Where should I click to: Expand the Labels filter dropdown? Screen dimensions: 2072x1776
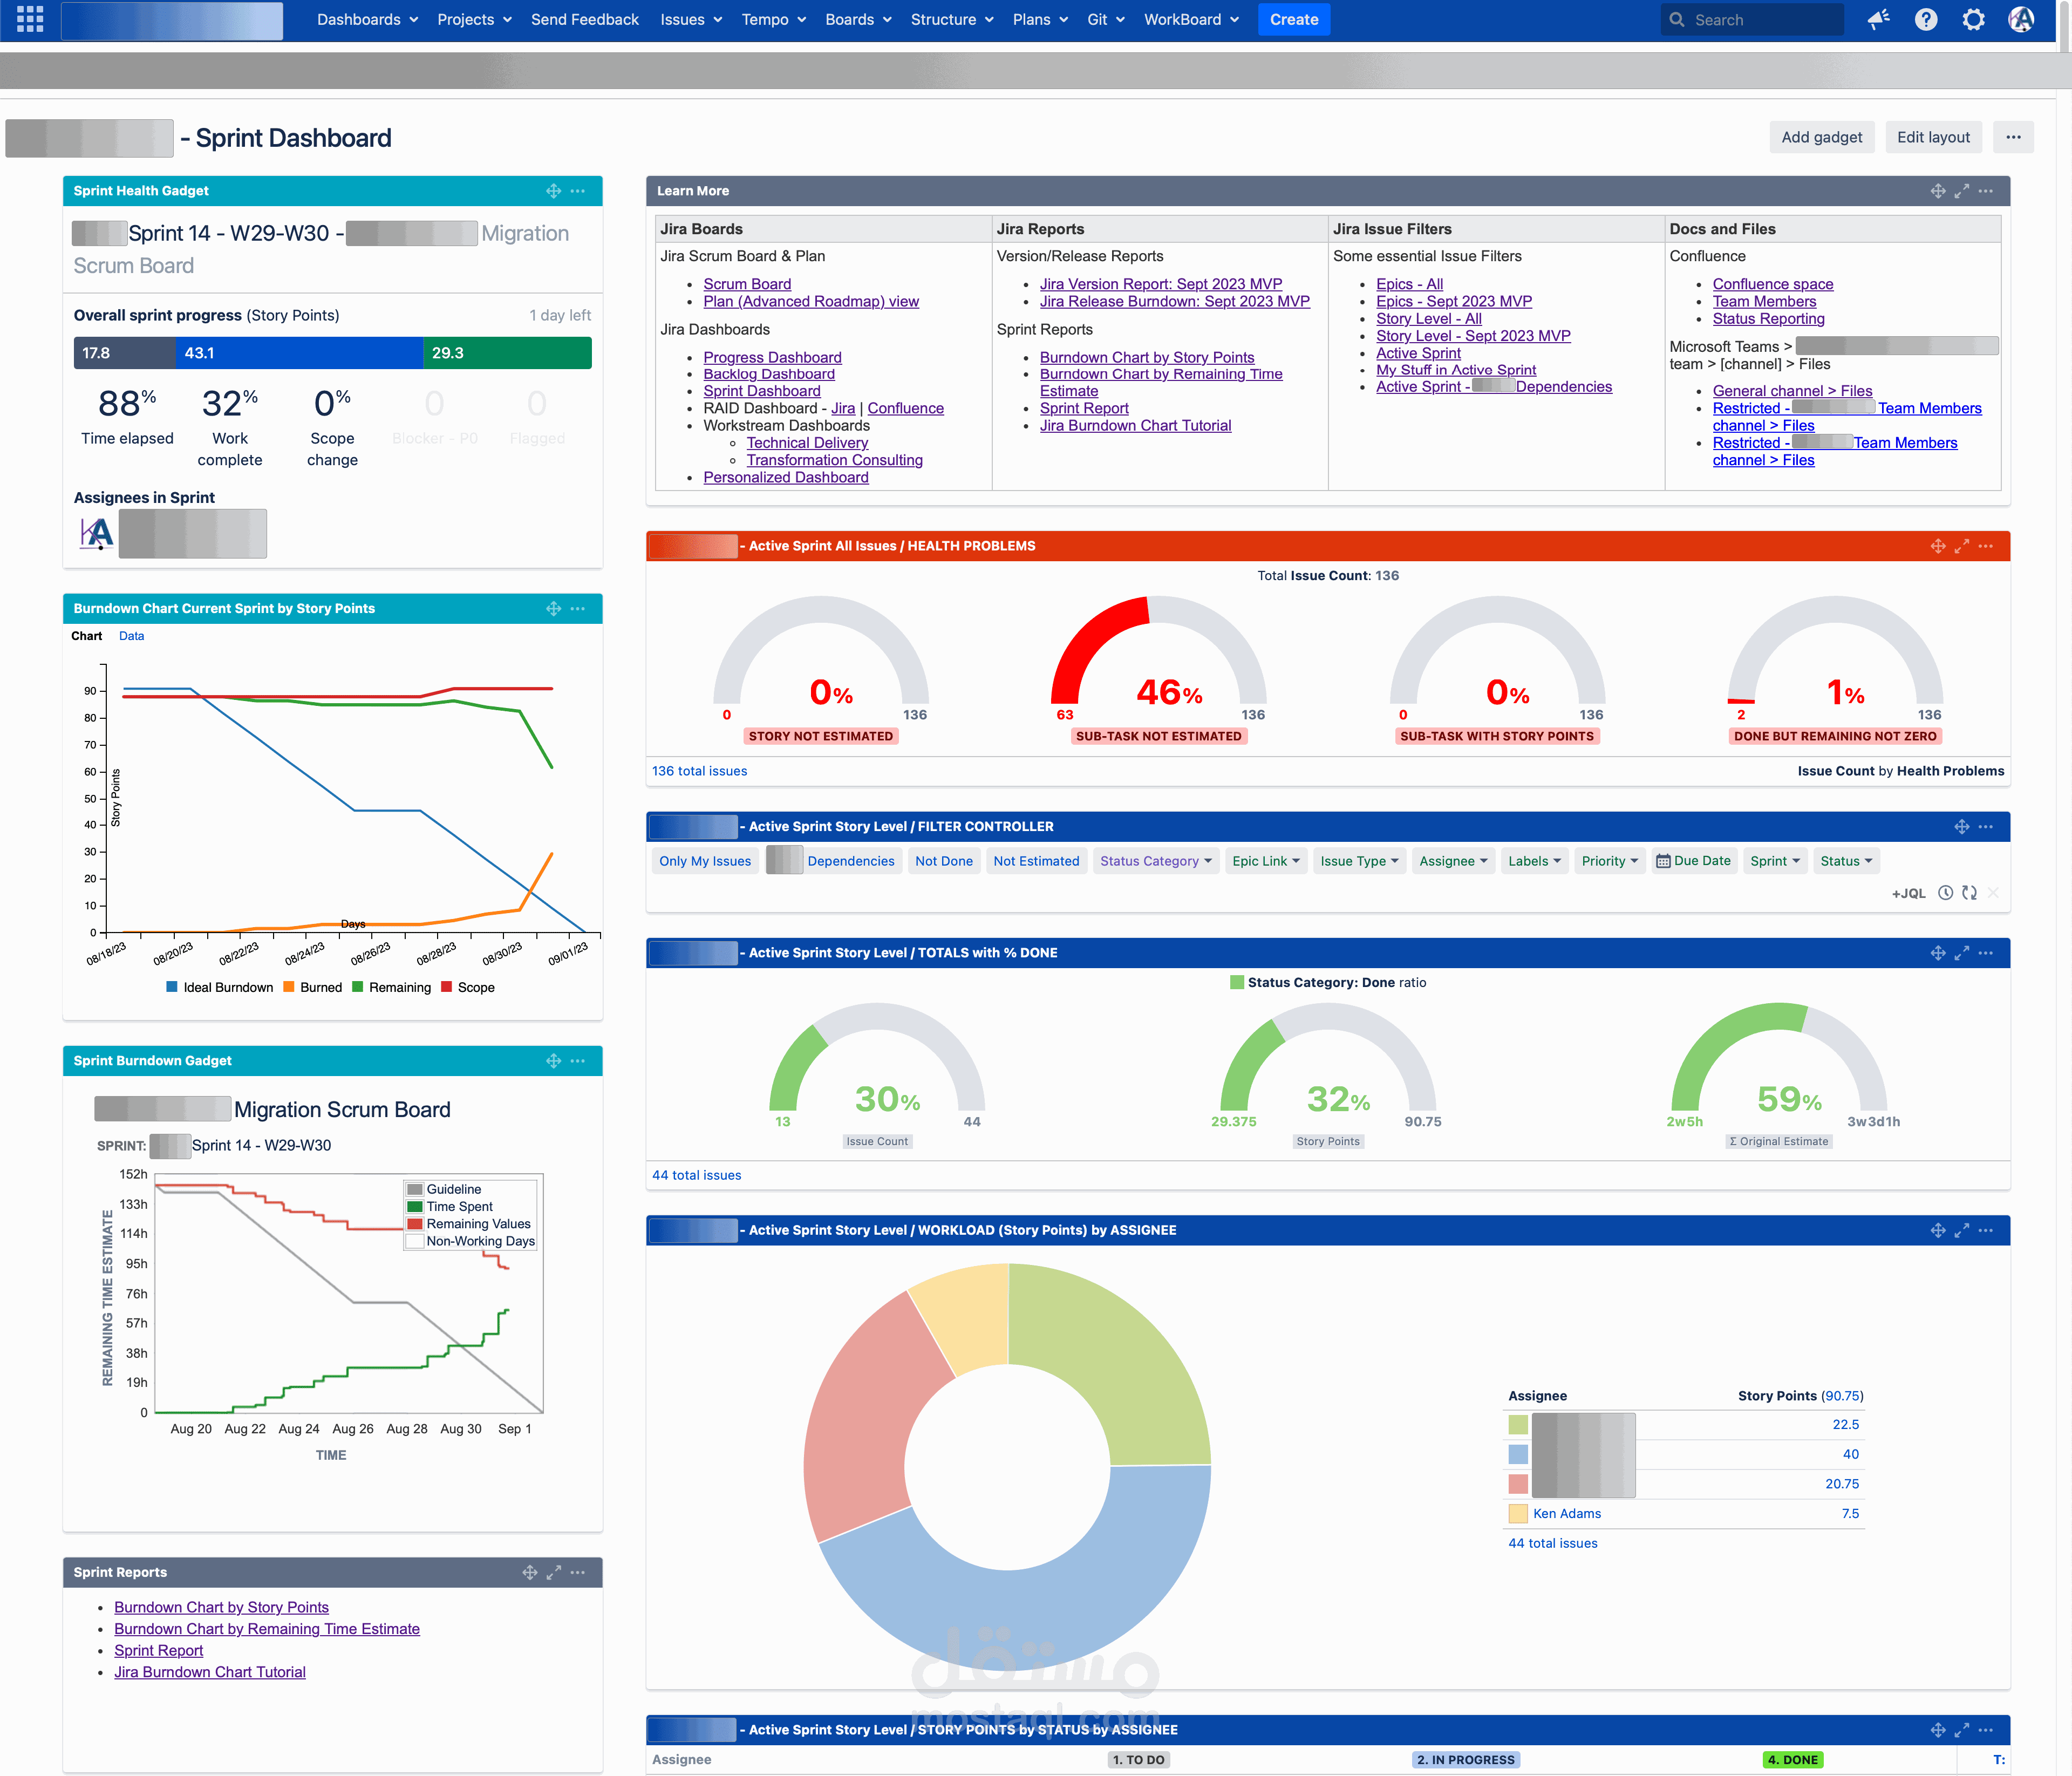tap(1534, 861)
